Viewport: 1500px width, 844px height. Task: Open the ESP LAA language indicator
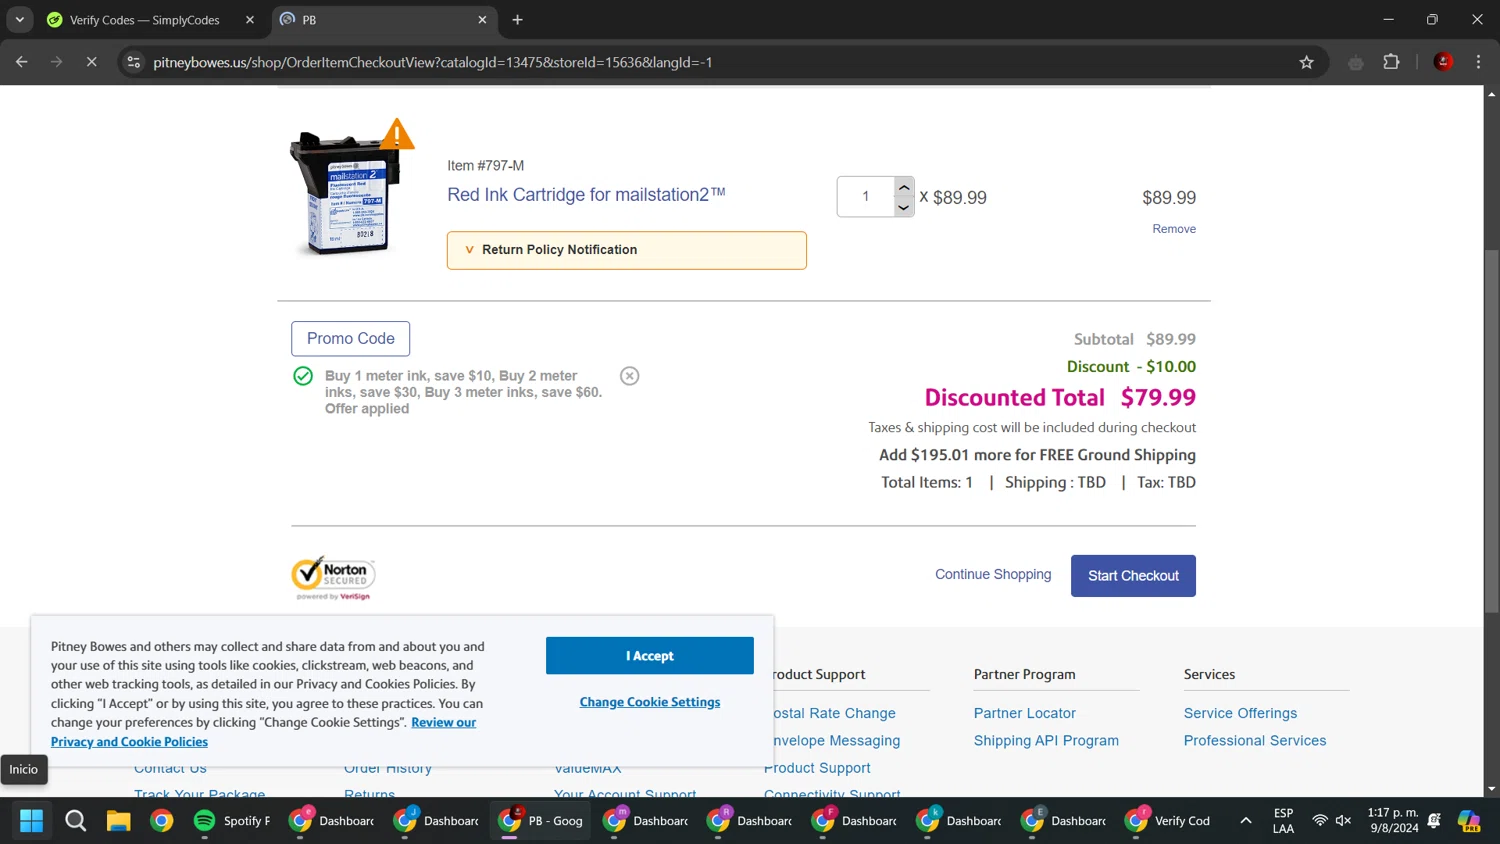tap(1283, 821)
